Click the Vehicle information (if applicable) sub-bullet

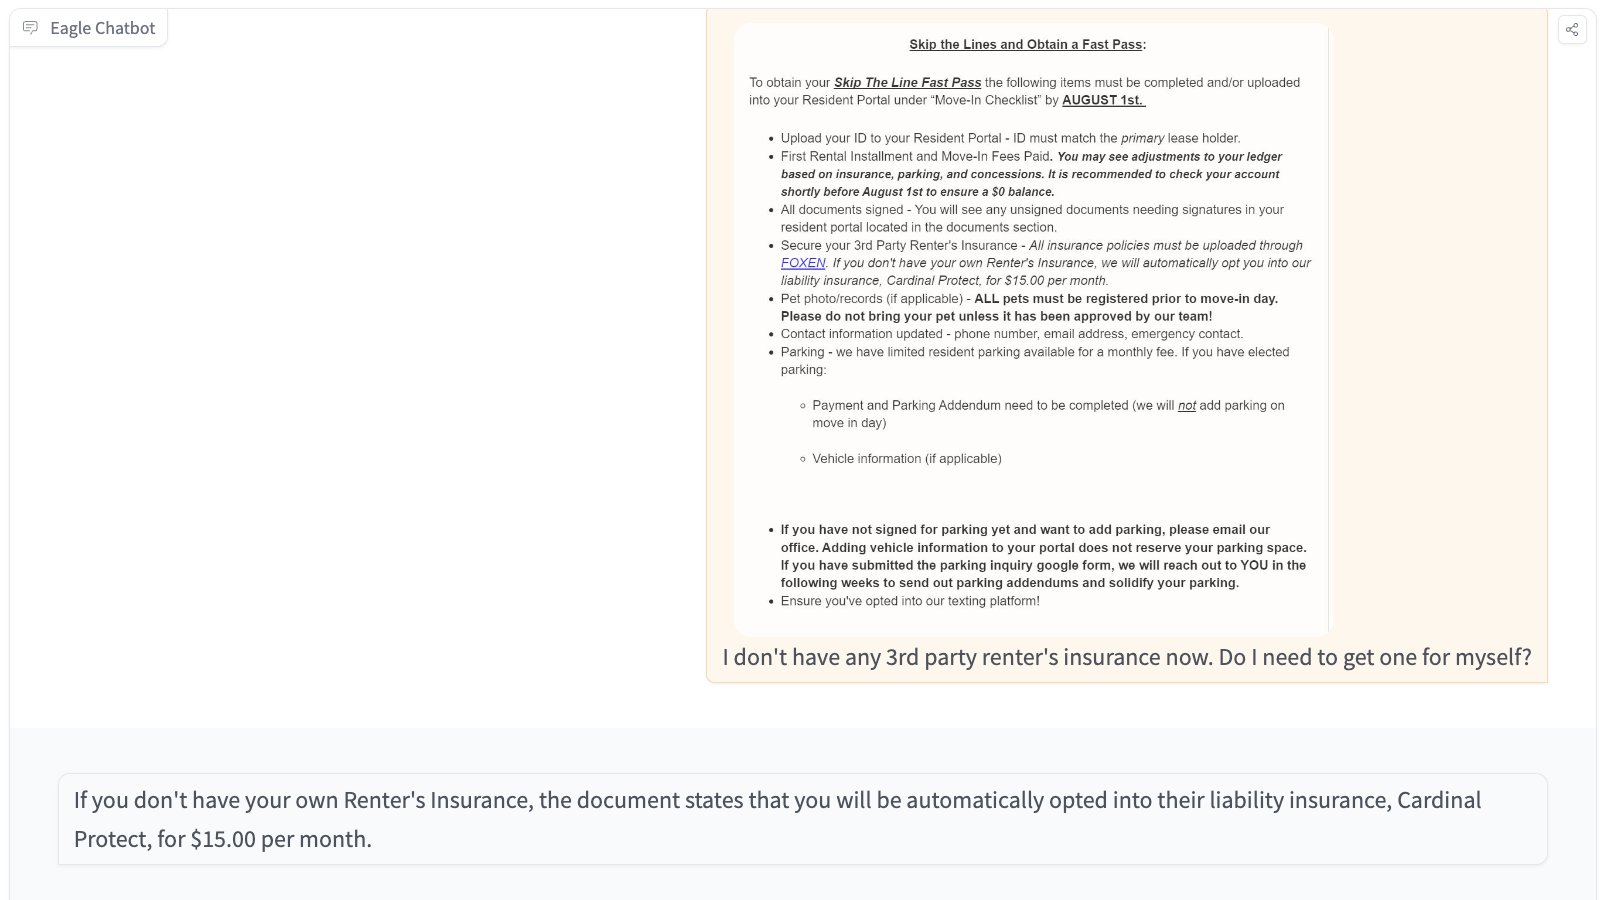906,459
